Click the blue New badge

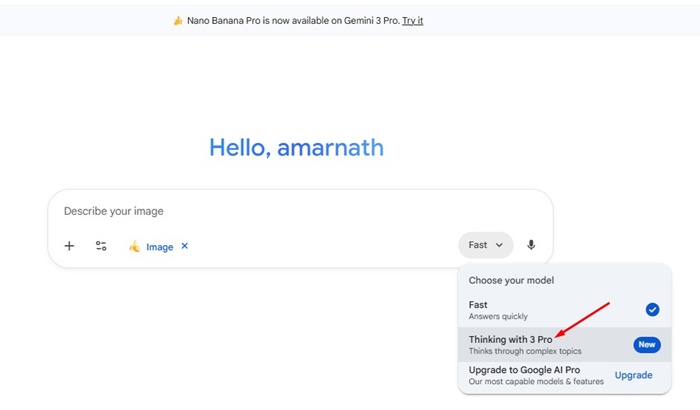coord(647,345)
